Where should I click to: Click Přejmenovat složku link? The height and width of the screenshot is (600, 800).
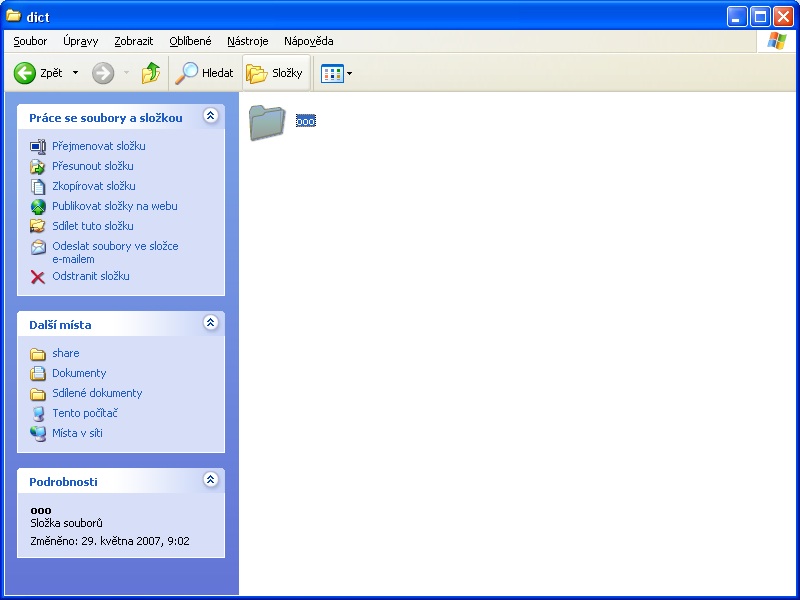[98, 146]
